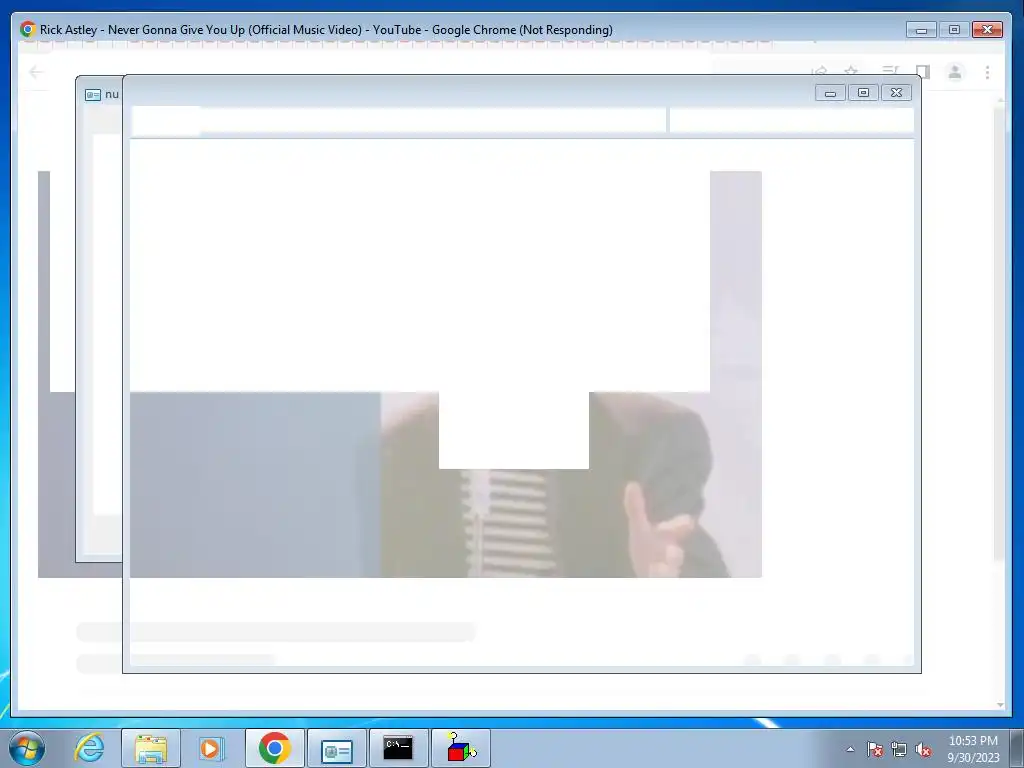This screenshot has width=1024, height=768.
Task: Switch to the Google Chrome taskbar button
Action: (275, 748)
